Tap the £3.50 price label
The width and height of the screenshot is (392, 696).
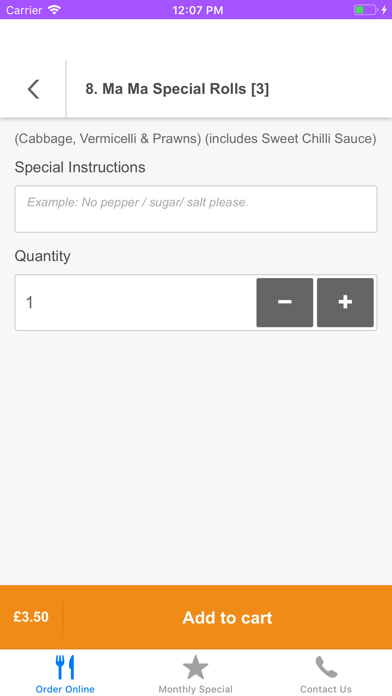coord(31,617)
